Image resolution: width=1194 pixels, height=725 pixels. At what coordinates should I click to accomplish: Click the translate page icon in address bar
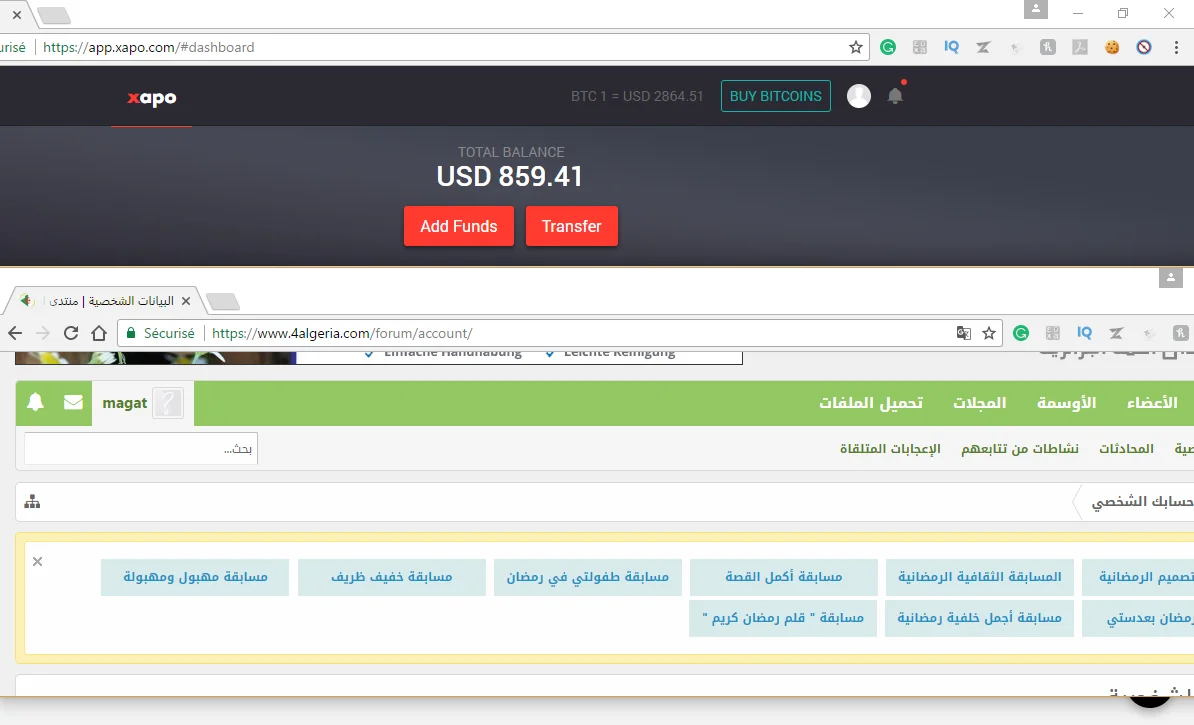click(963, 333)
